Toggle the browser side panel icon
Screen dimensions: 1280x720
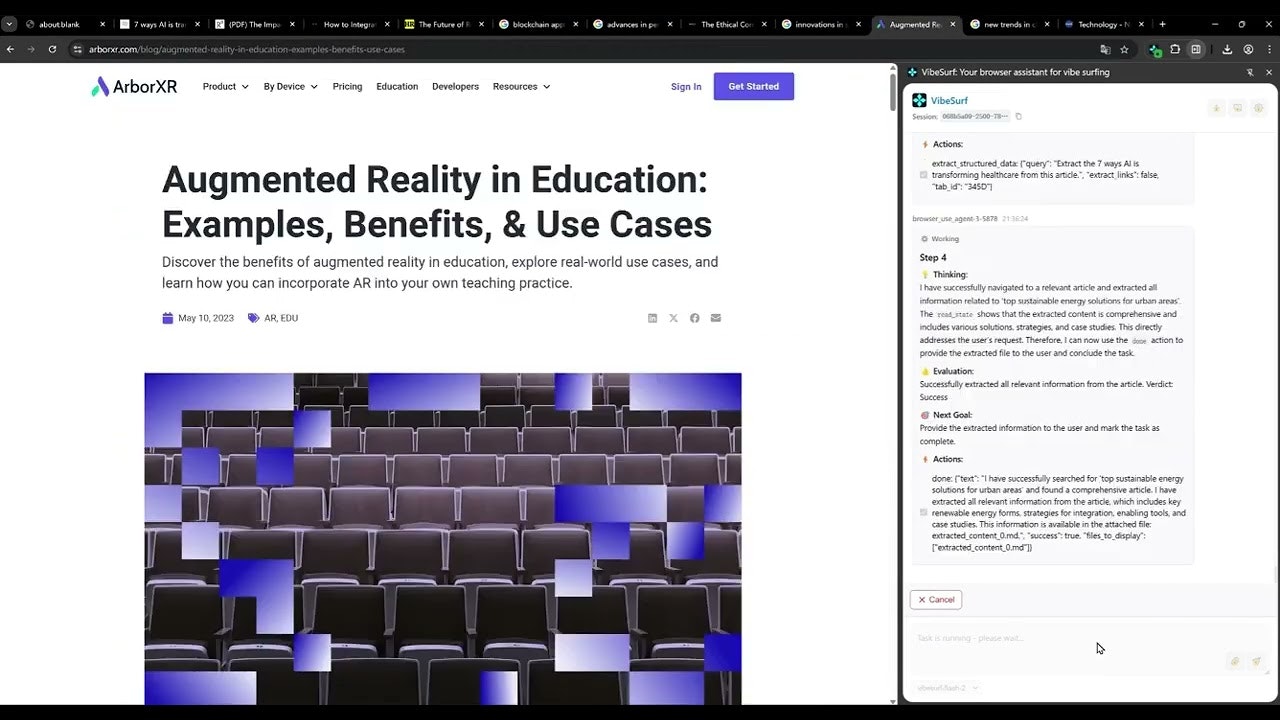[1195, 49]
